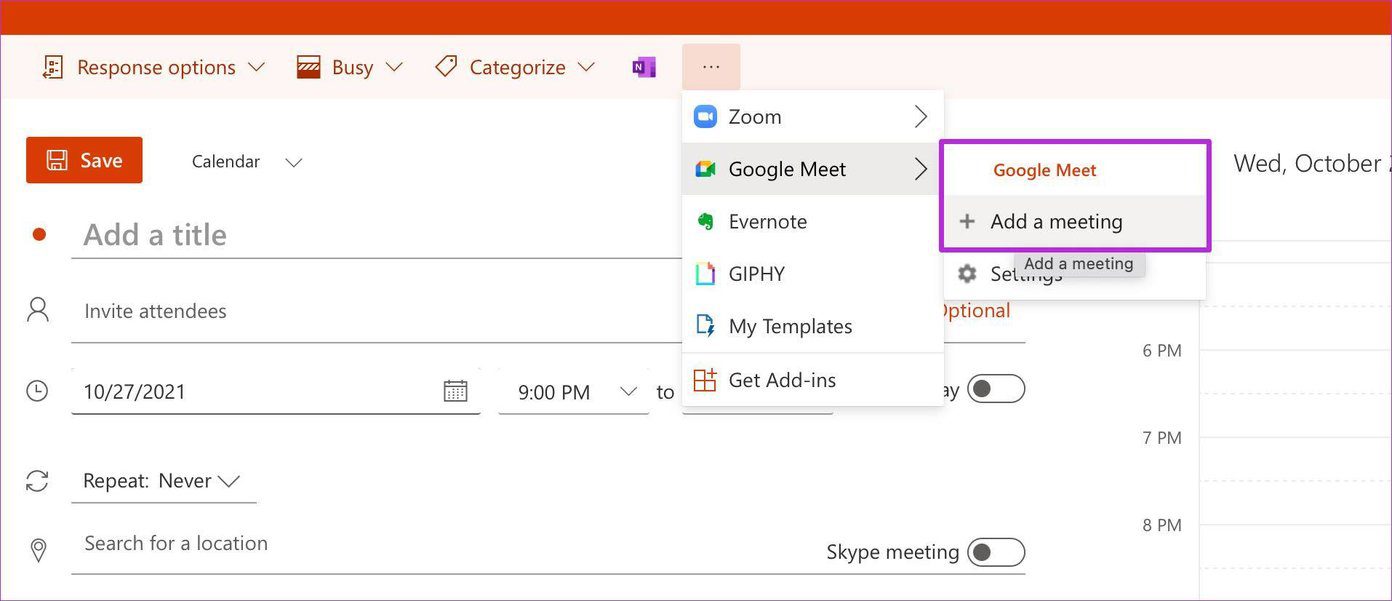The height and width of the screenshot is (601, 1392).
Task: Click the repeat arrows icon
Action: [x=37, y=481]
